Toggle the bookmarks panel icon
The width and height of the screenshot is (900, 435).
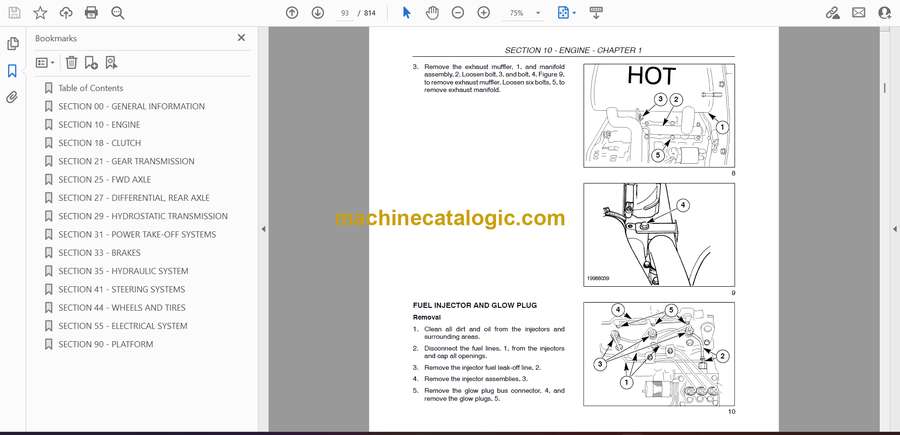(x=12, y=71)
